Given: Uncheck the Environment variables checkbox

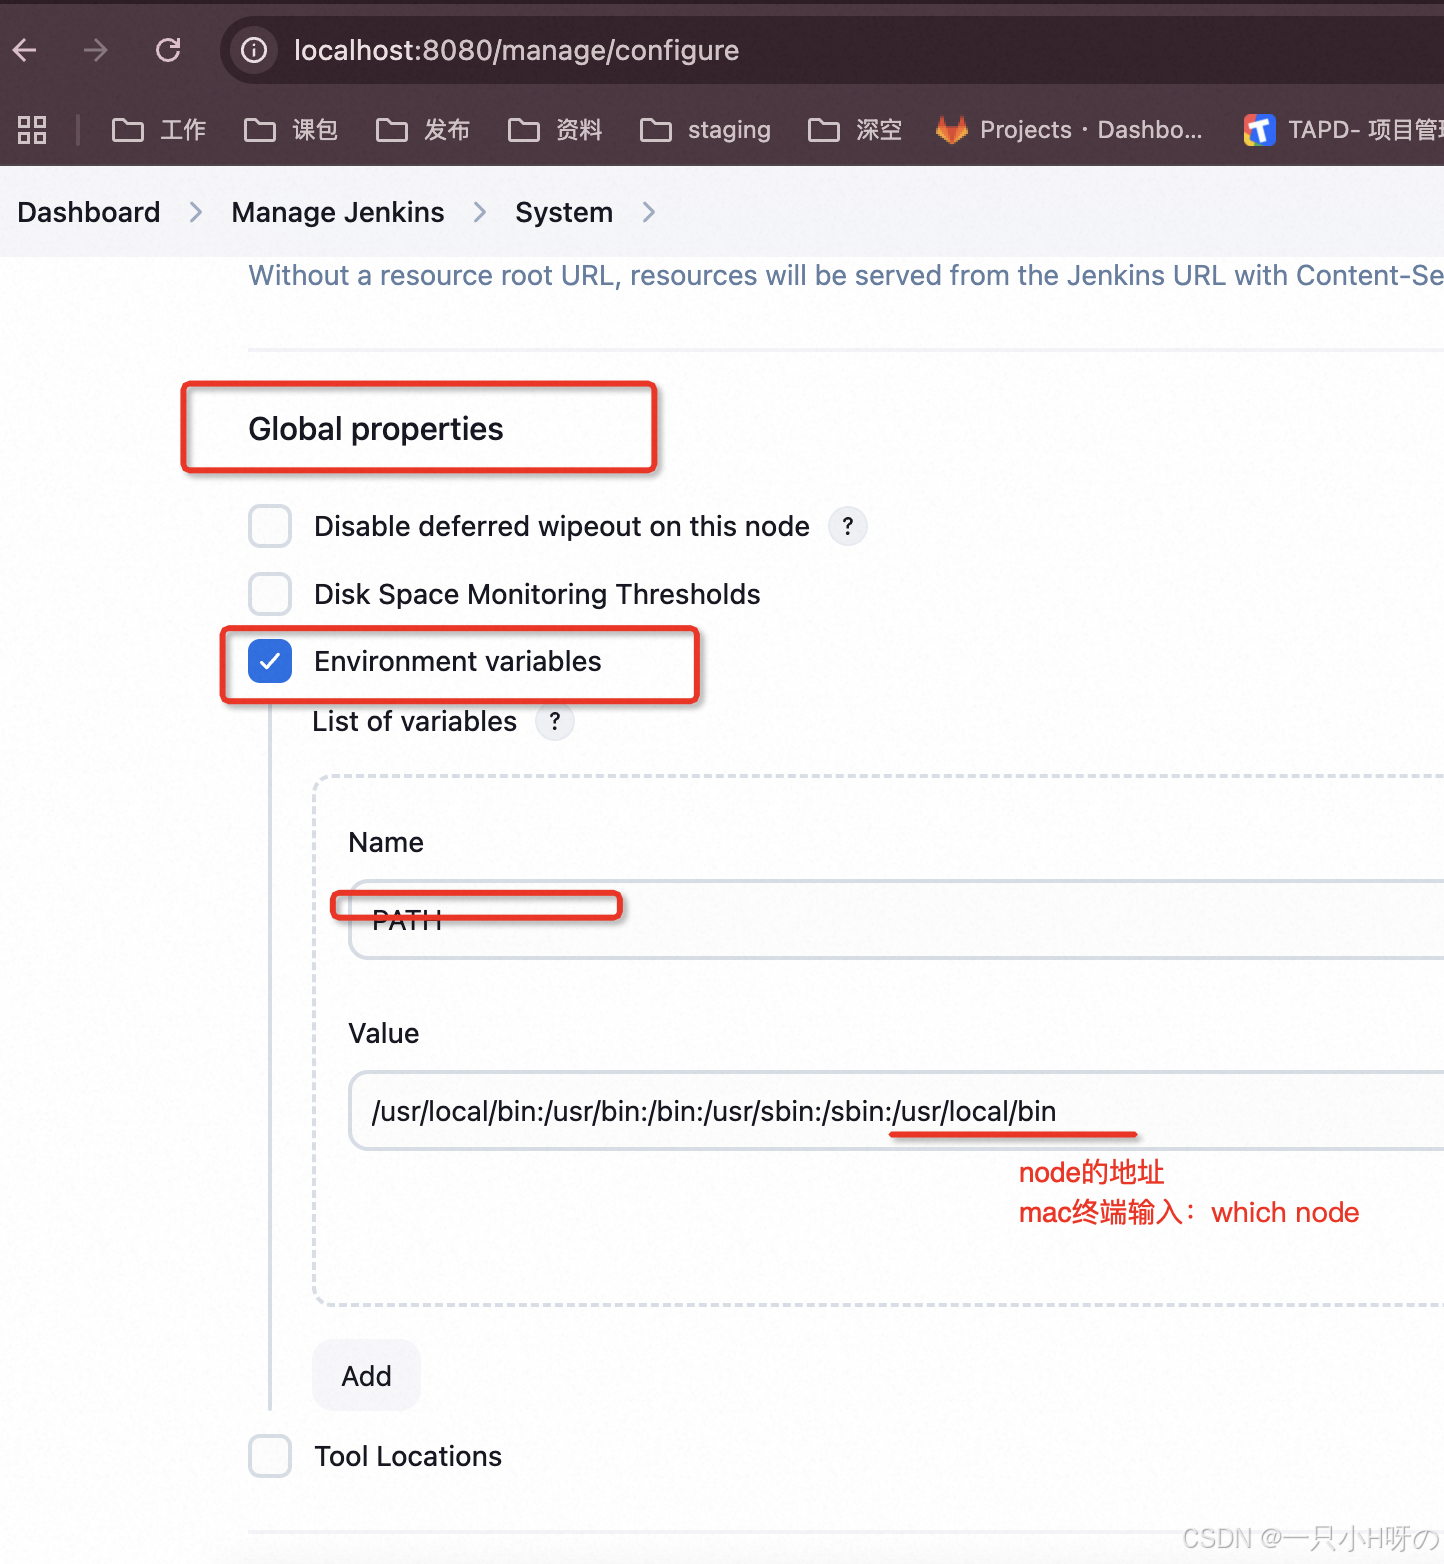Looking at the screenshot, I should coord(270,661).
